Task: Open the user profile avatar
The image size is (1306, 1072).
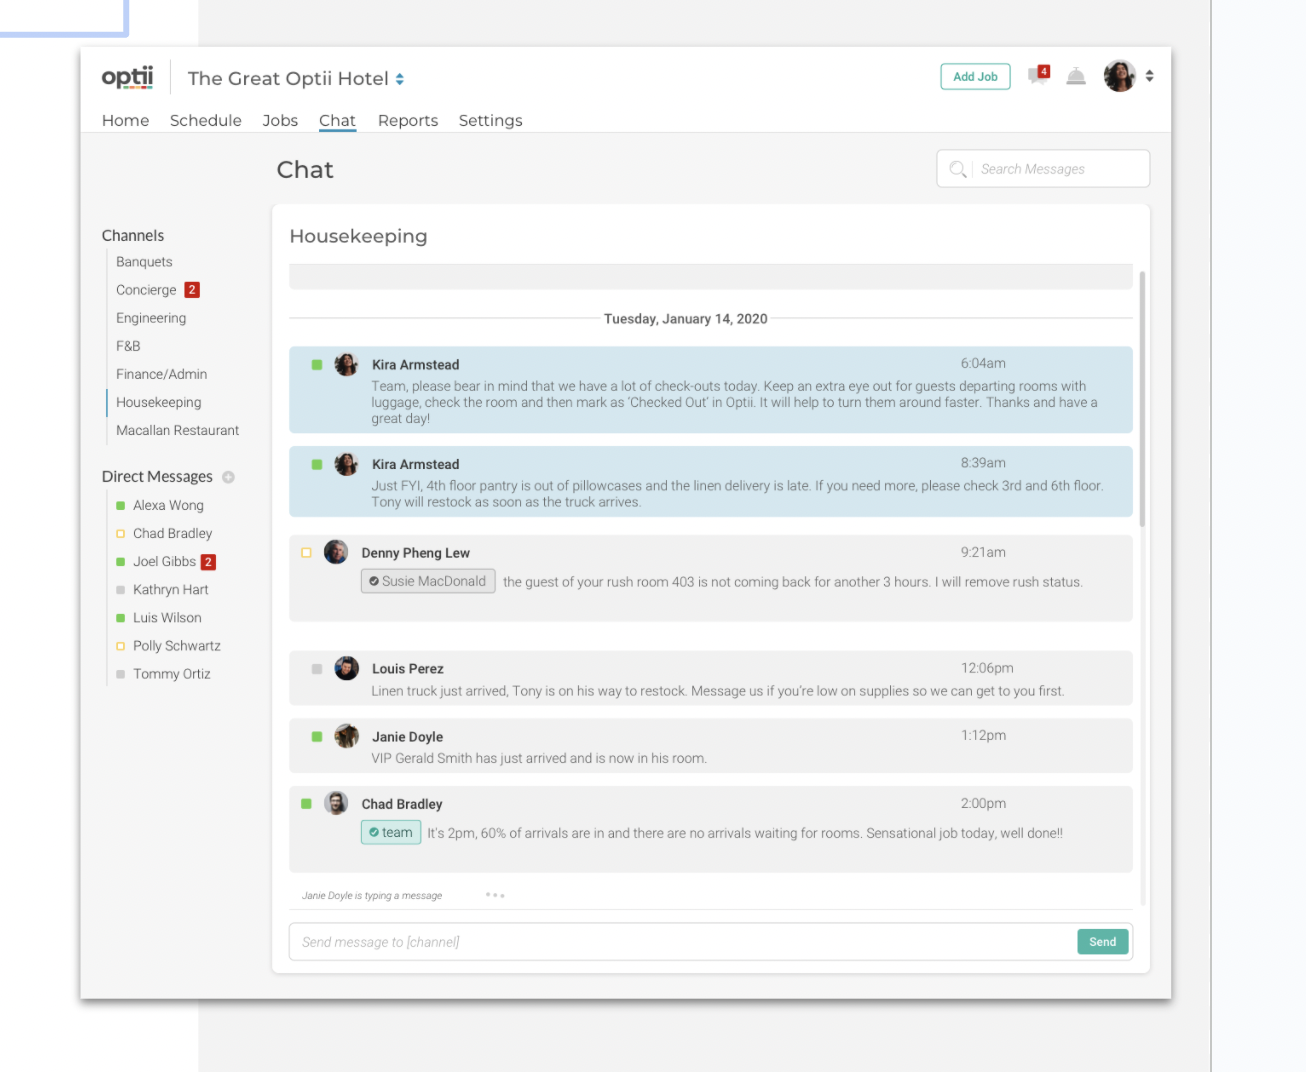Action: [1120, 76]
